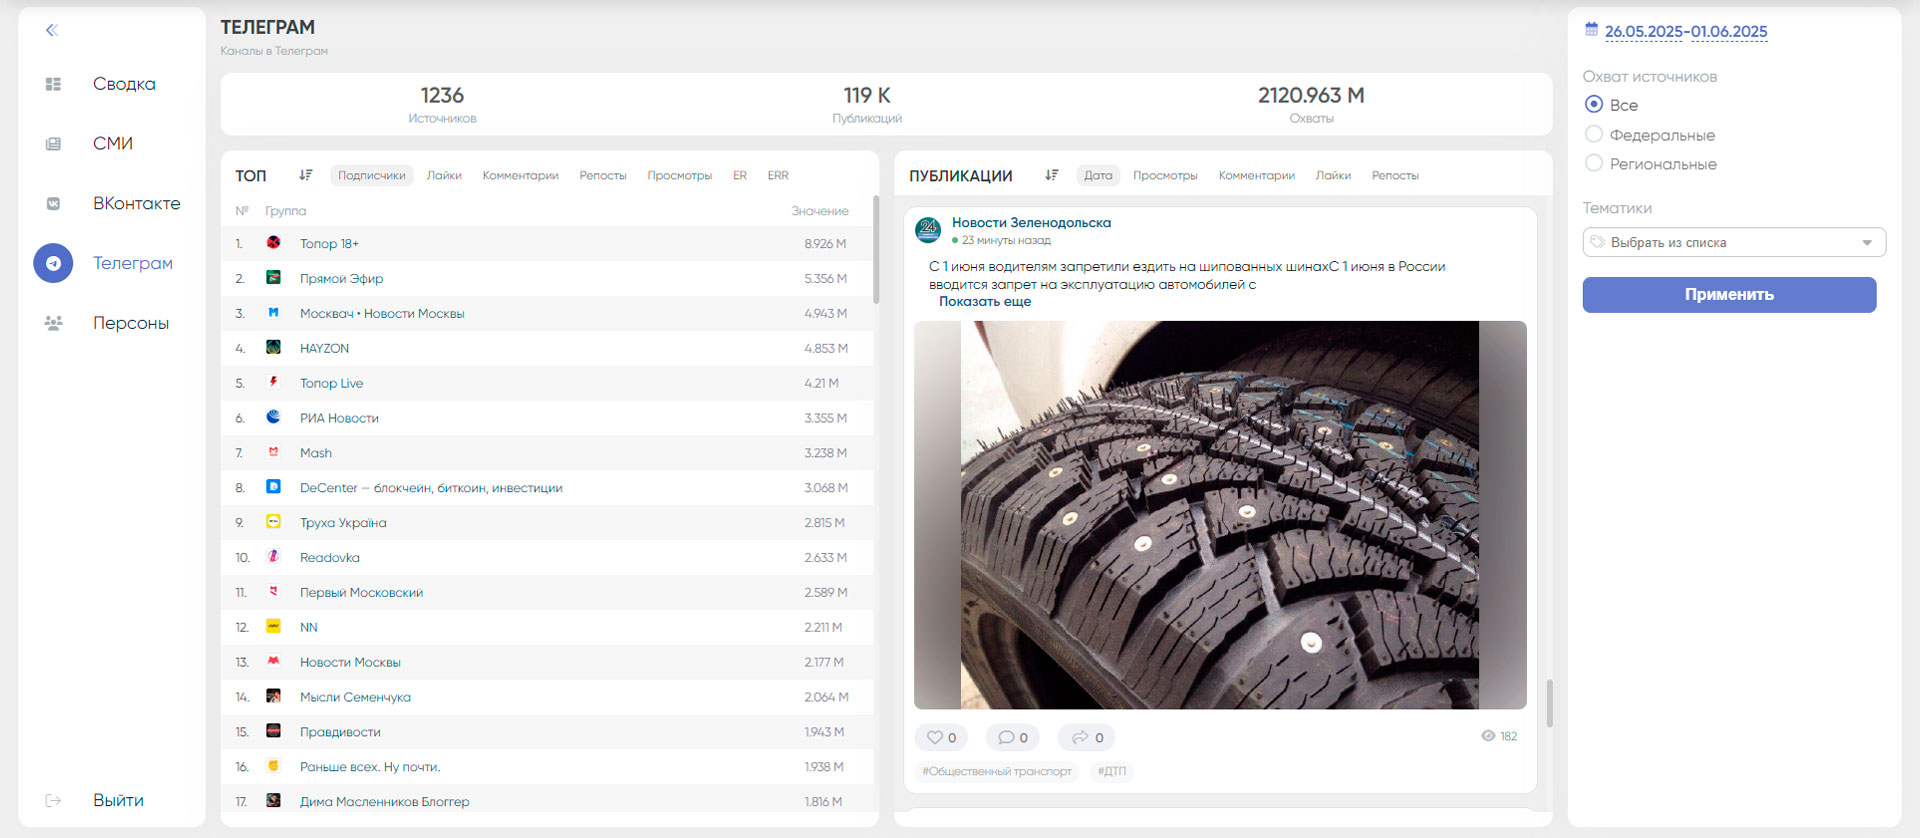Expand post text with Показать еще

click(984, 301)
